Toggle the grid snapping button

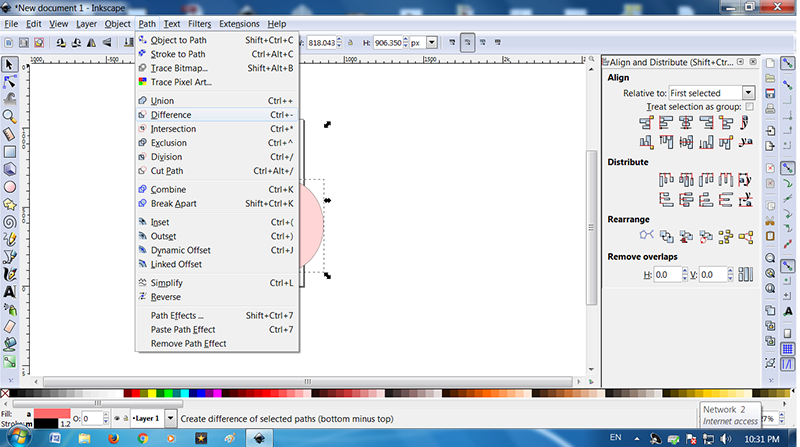788,349
